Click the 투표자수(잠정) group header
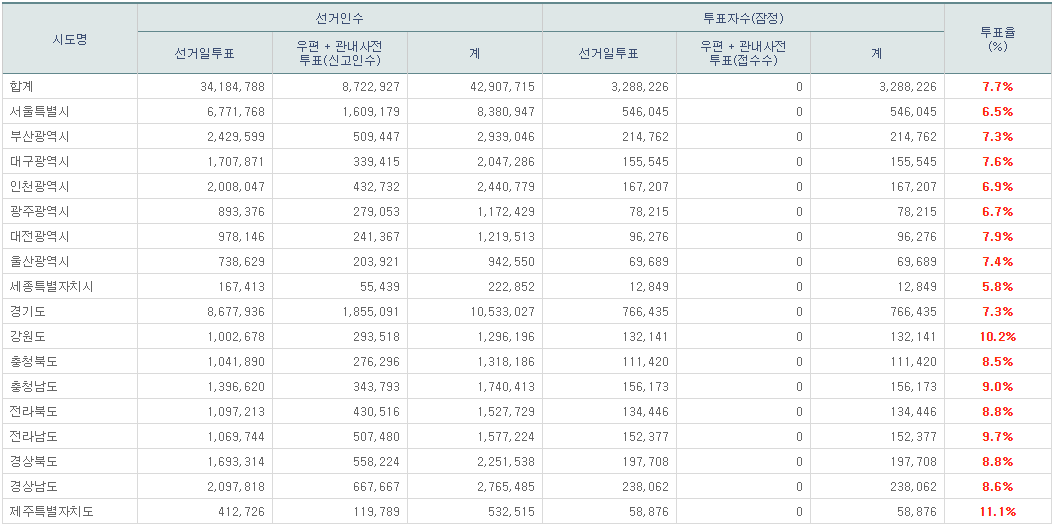The height and width of the screenshot is (525, 1053). [x=742, y=19]
